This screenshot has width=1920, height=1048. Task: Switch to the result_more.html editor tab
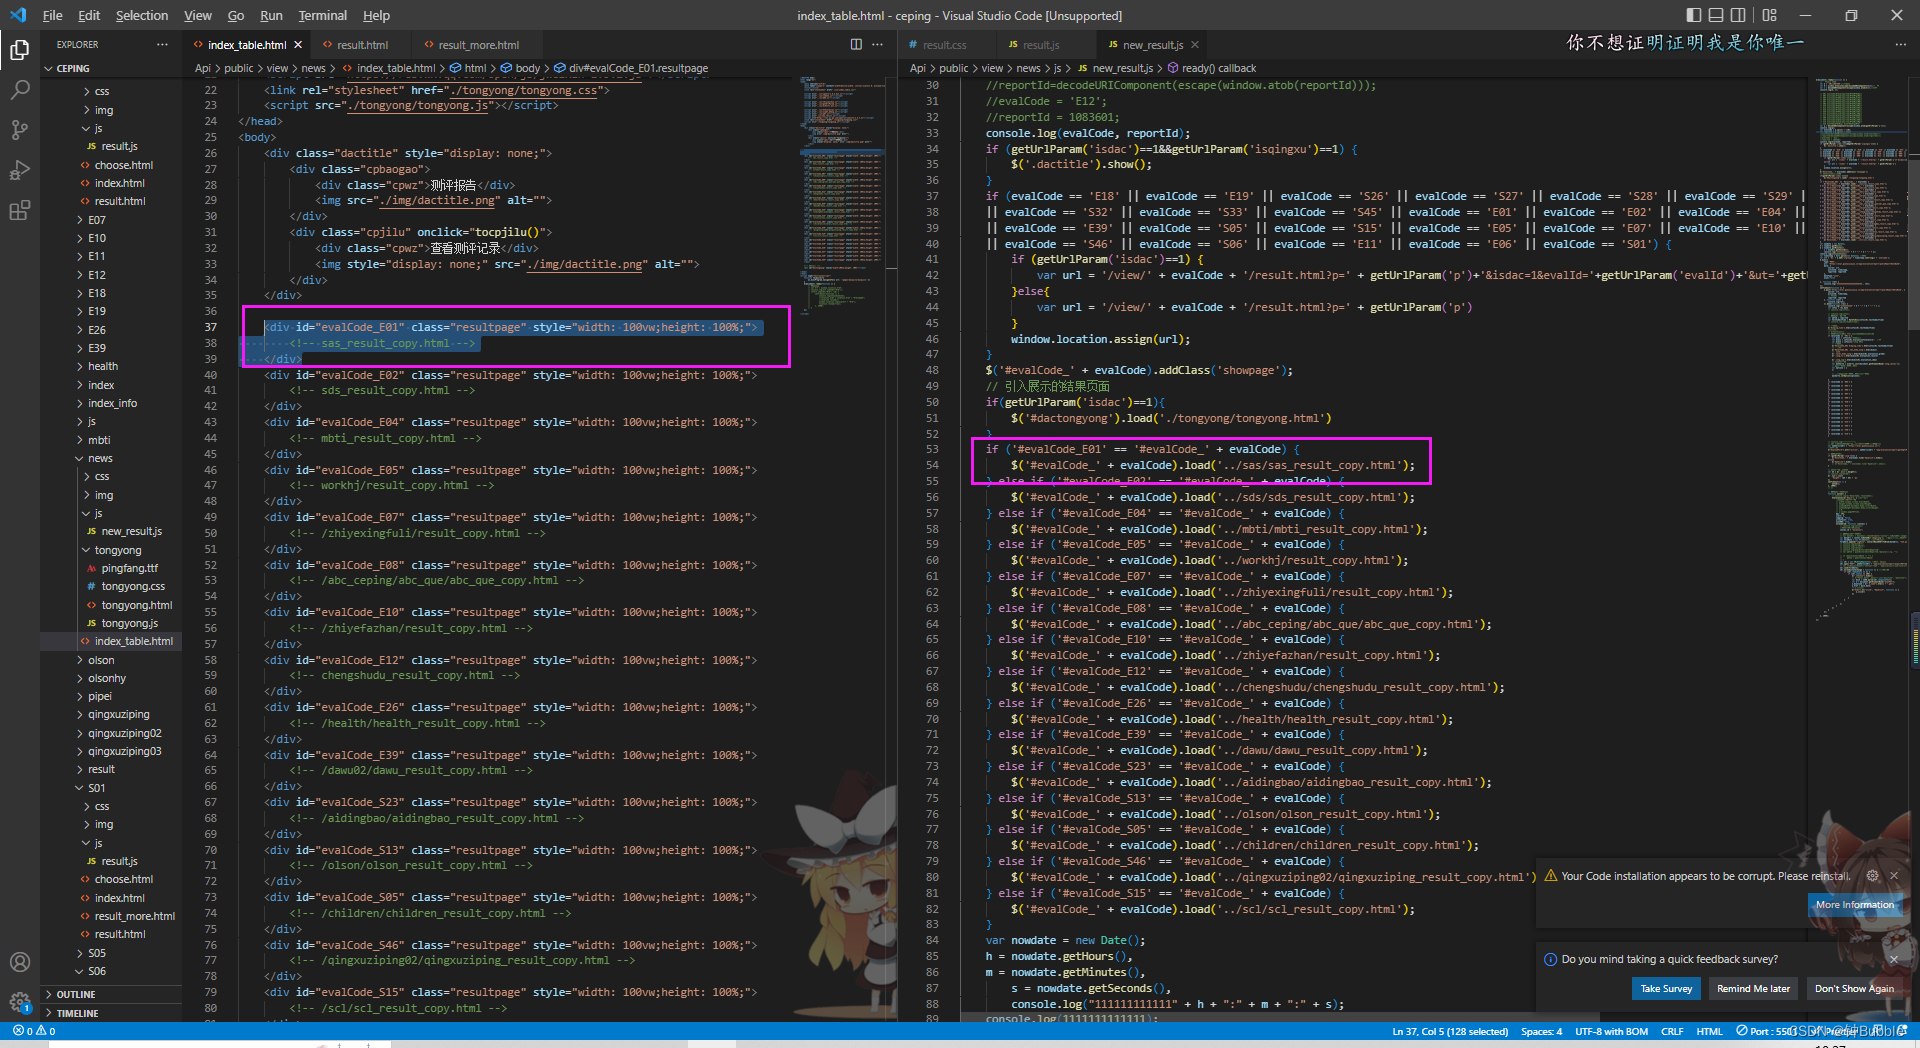[x=478, y=45]
